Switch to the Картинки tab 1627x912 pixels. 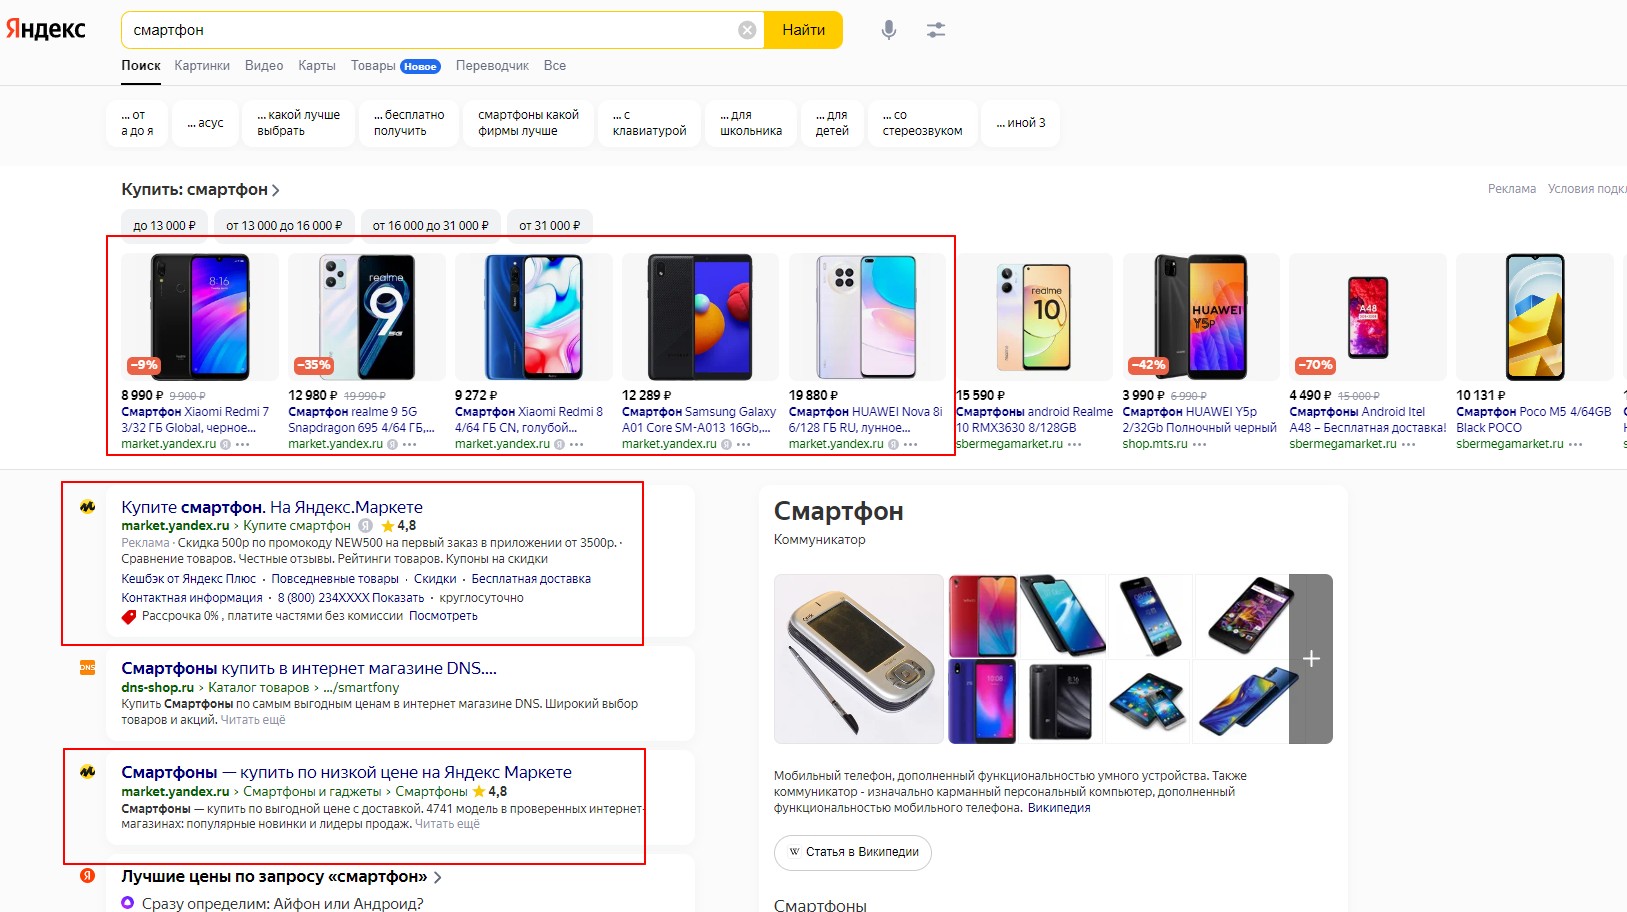coord(202,66)
